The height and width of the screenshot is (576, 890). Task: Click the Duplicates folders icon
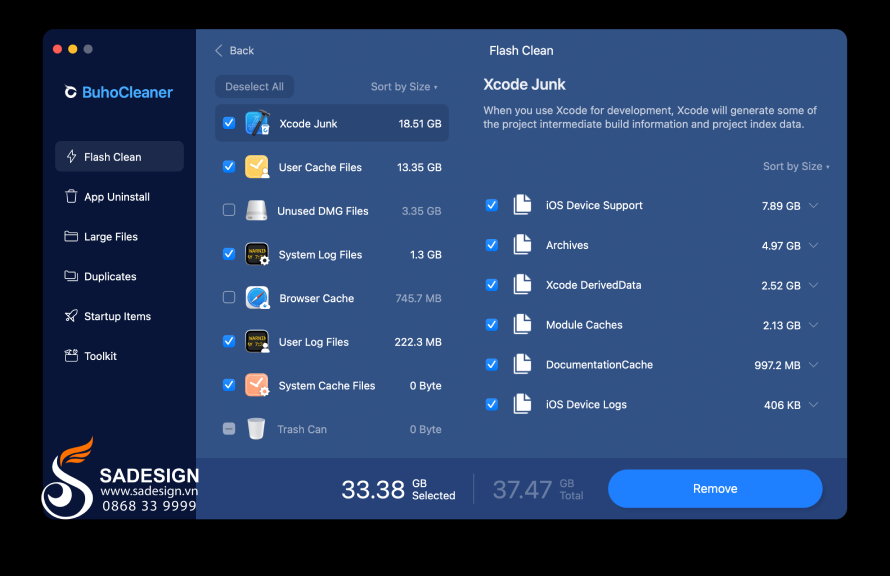coord(71,276)
